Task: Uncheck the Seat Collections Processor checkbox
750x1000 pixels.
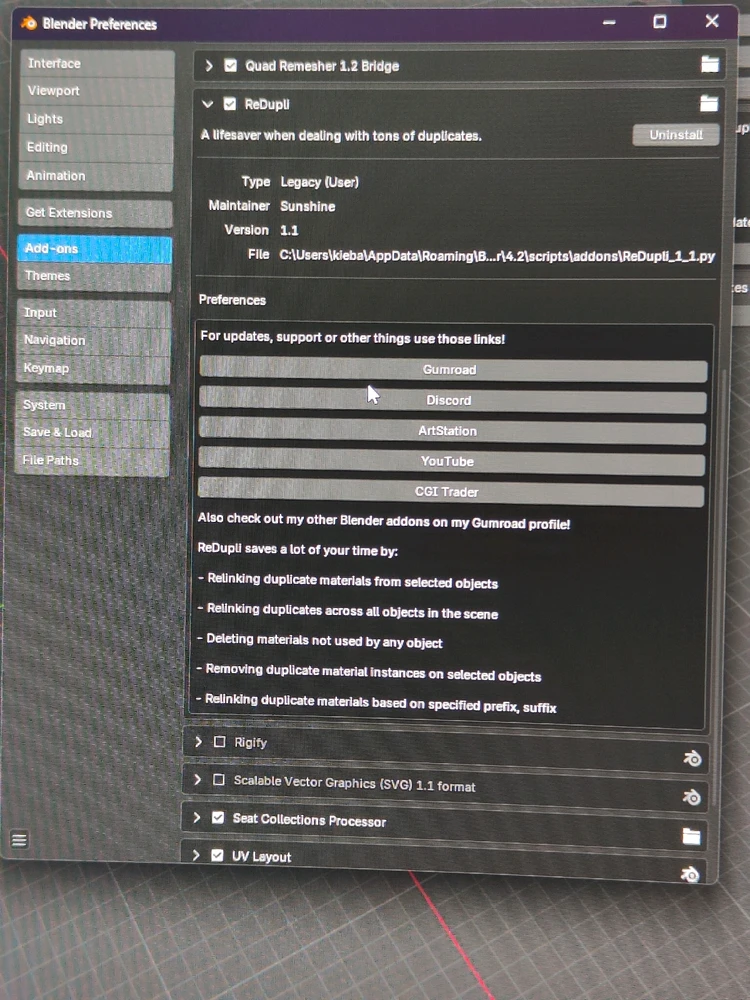Action: point(218,818)
